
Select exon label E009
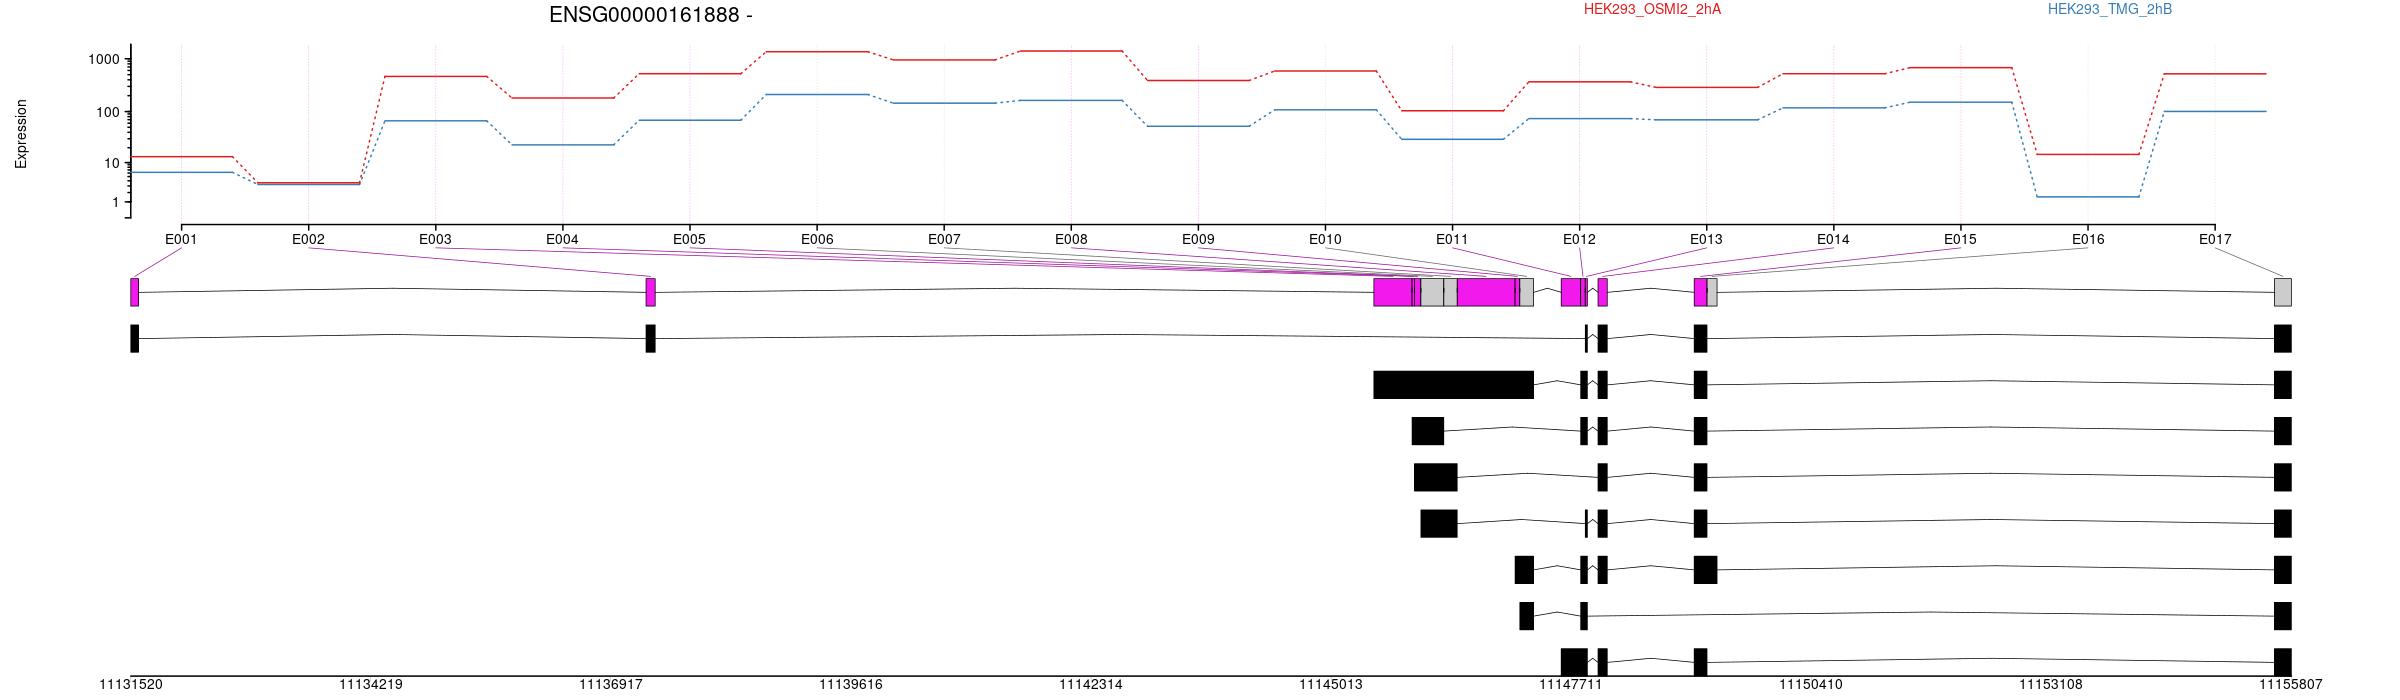coord(1198,239)
